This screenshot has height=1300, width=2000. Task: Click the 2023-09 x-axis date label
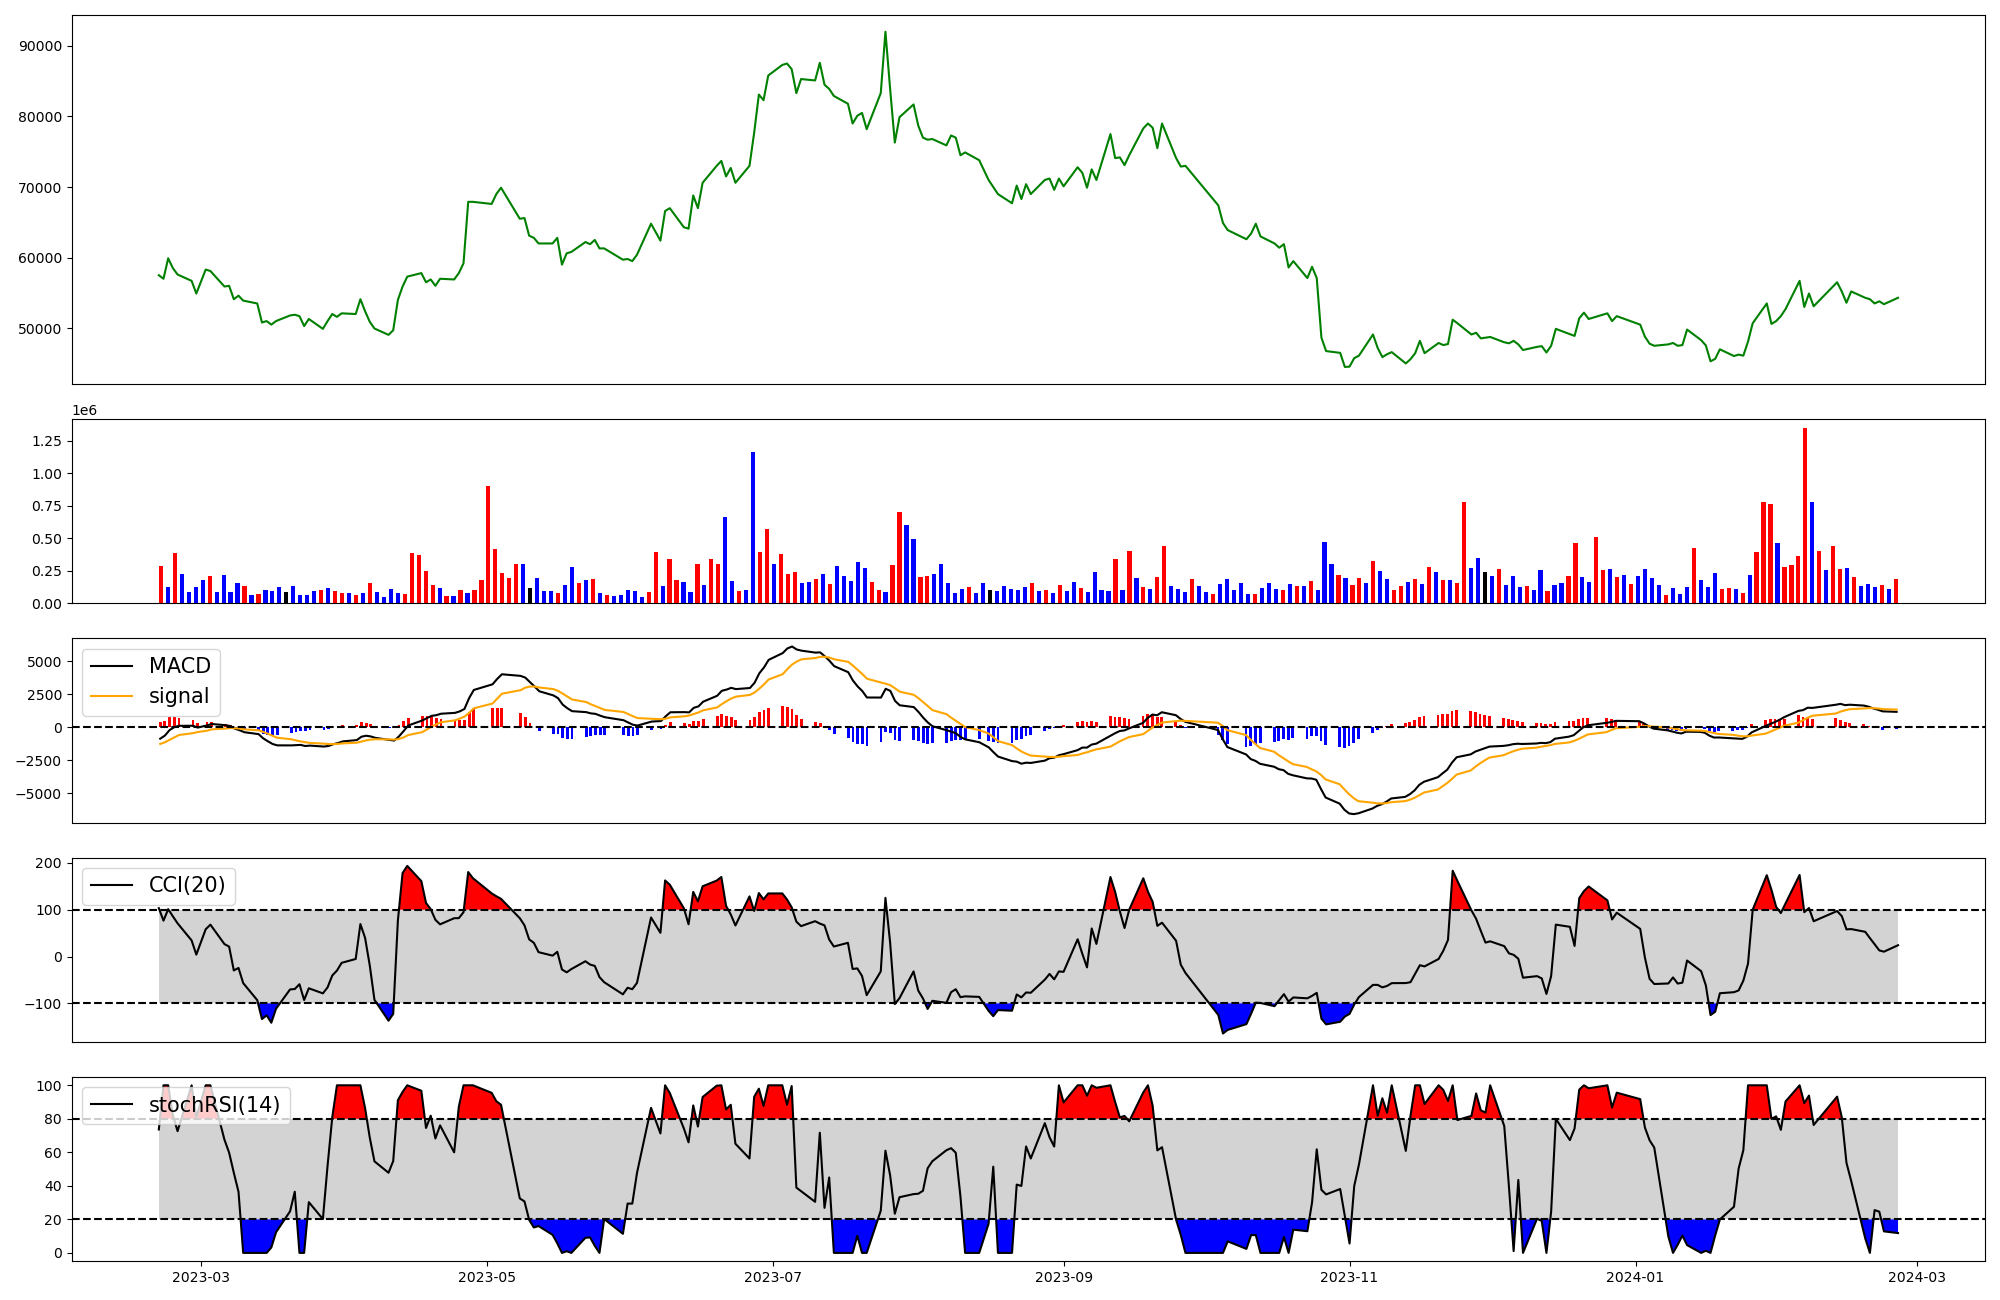pyautogui.click(x=1063, y=1277)
